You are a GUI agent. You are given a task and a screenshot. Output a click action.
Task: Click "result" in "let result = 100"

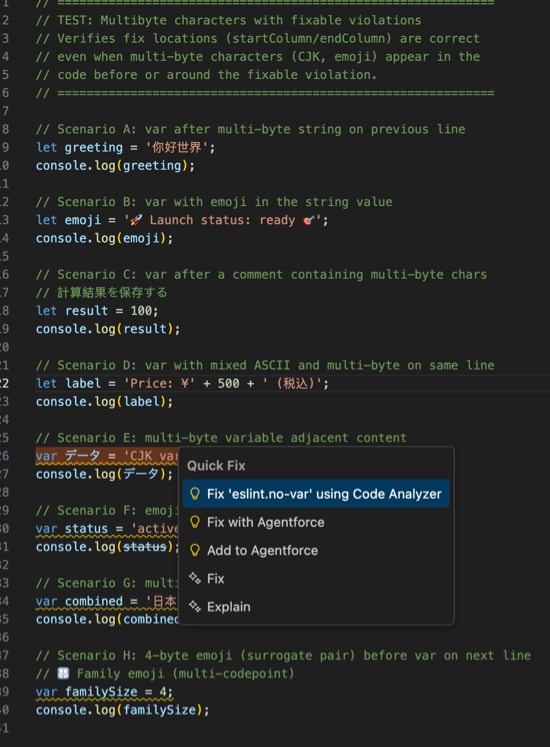[86, 311]
